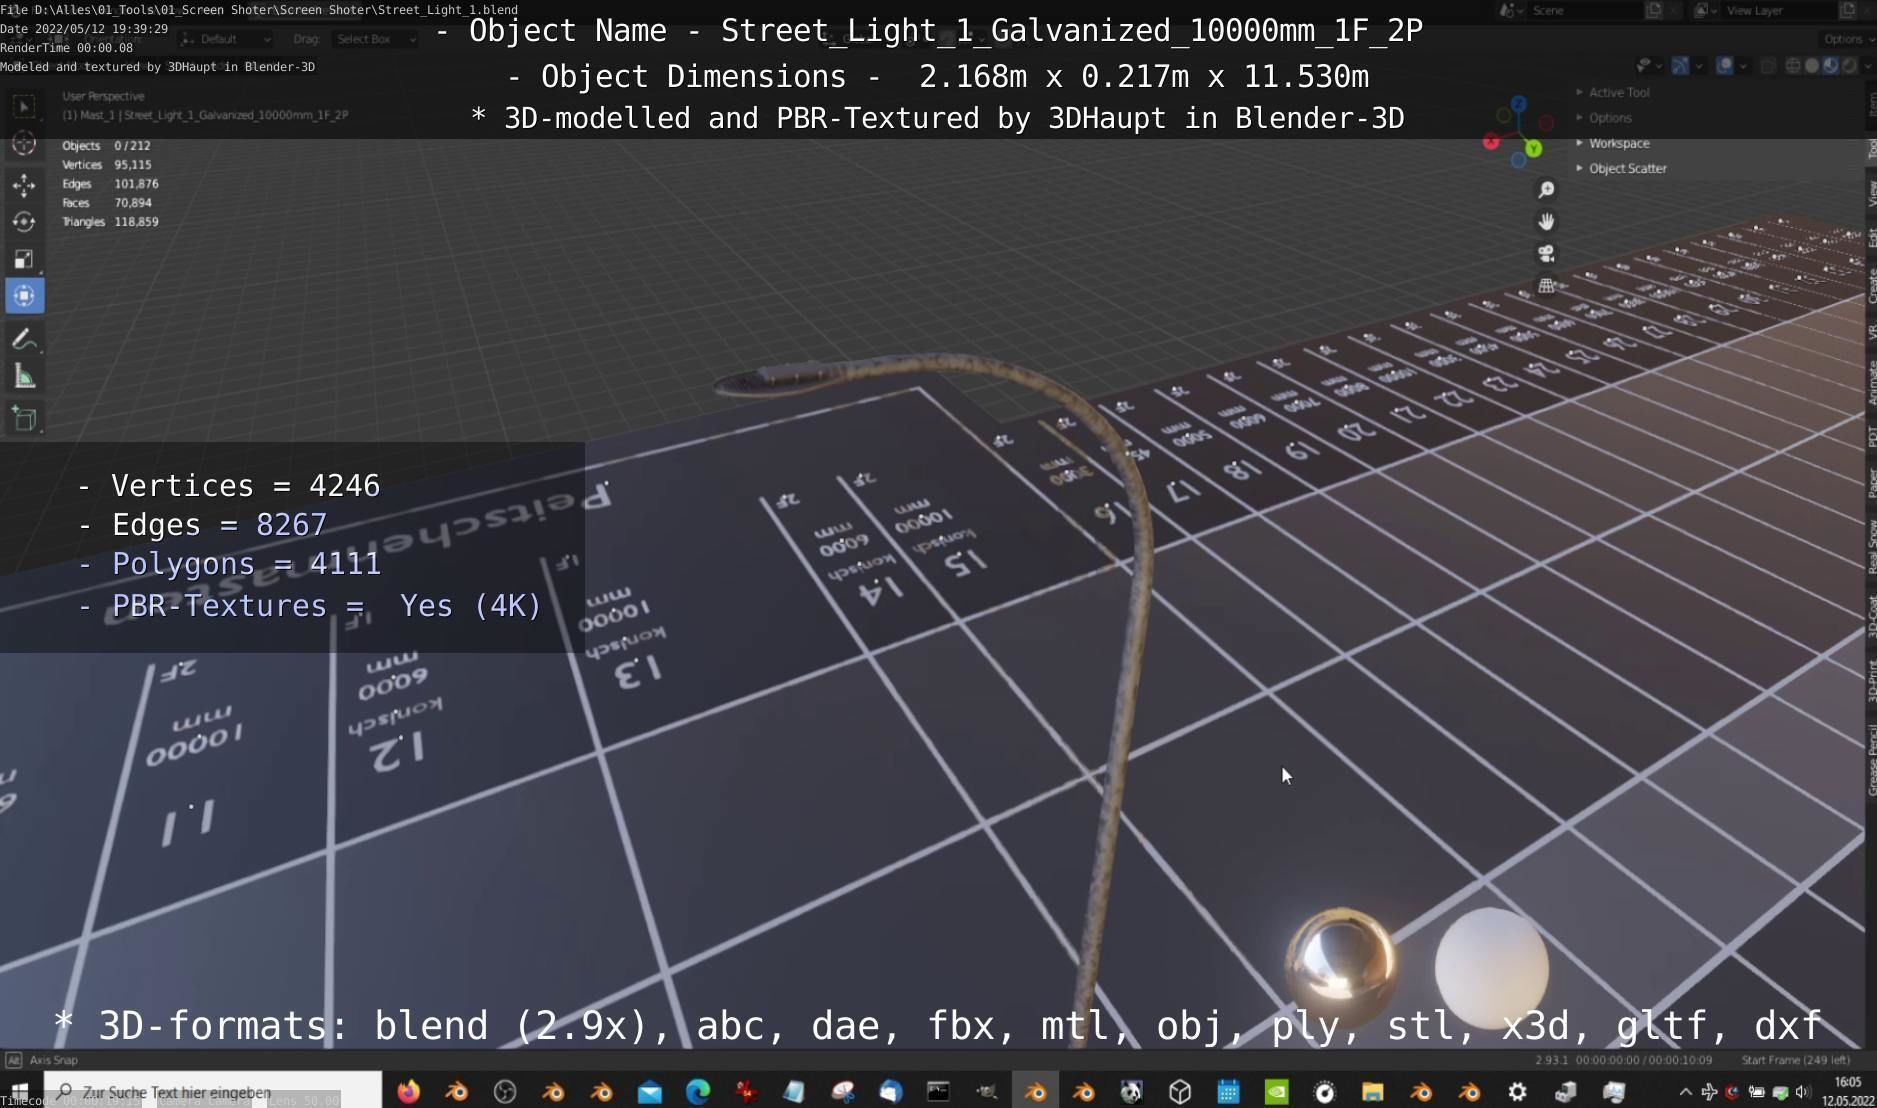Select the Measure tool
The image size is (1877, 1108).
coord(24,377)
